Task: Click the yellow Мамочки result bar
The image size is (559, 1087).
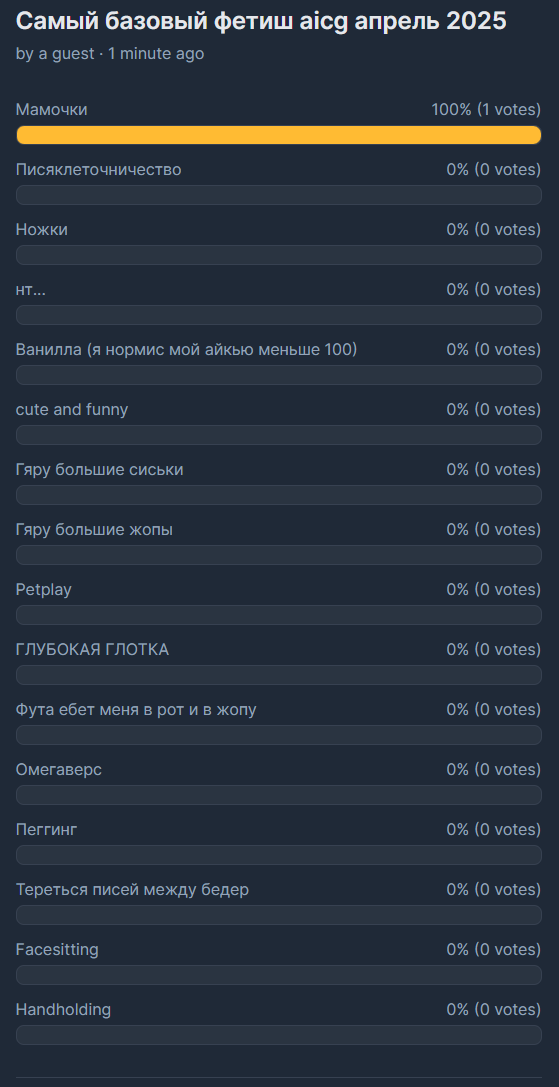Action: (x=278, y=134)
